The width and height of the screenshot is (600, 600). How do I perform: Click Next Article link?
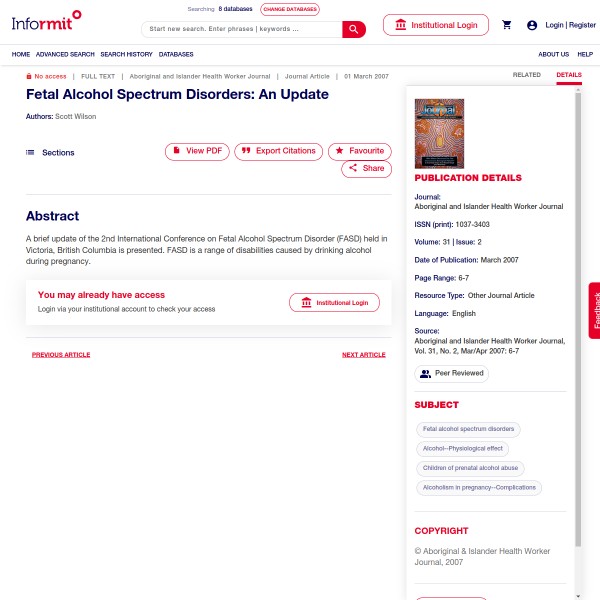pyautogui.click(x=364, y=355)
